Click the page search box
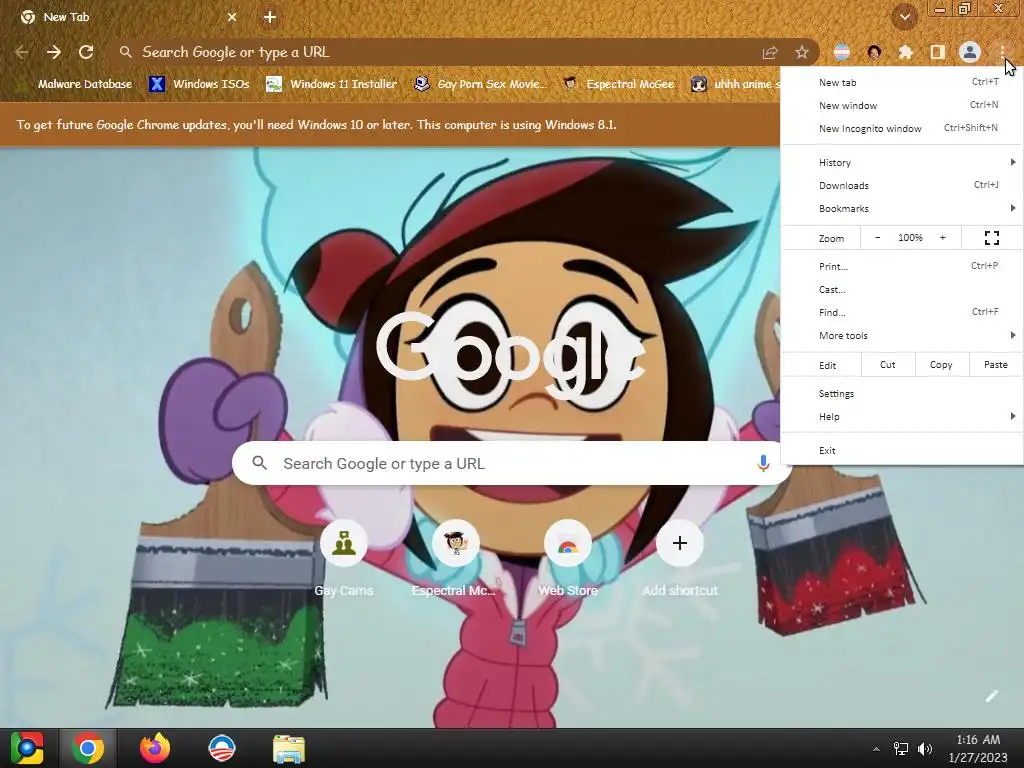The image size is (1024, 768). click(512, 463)
